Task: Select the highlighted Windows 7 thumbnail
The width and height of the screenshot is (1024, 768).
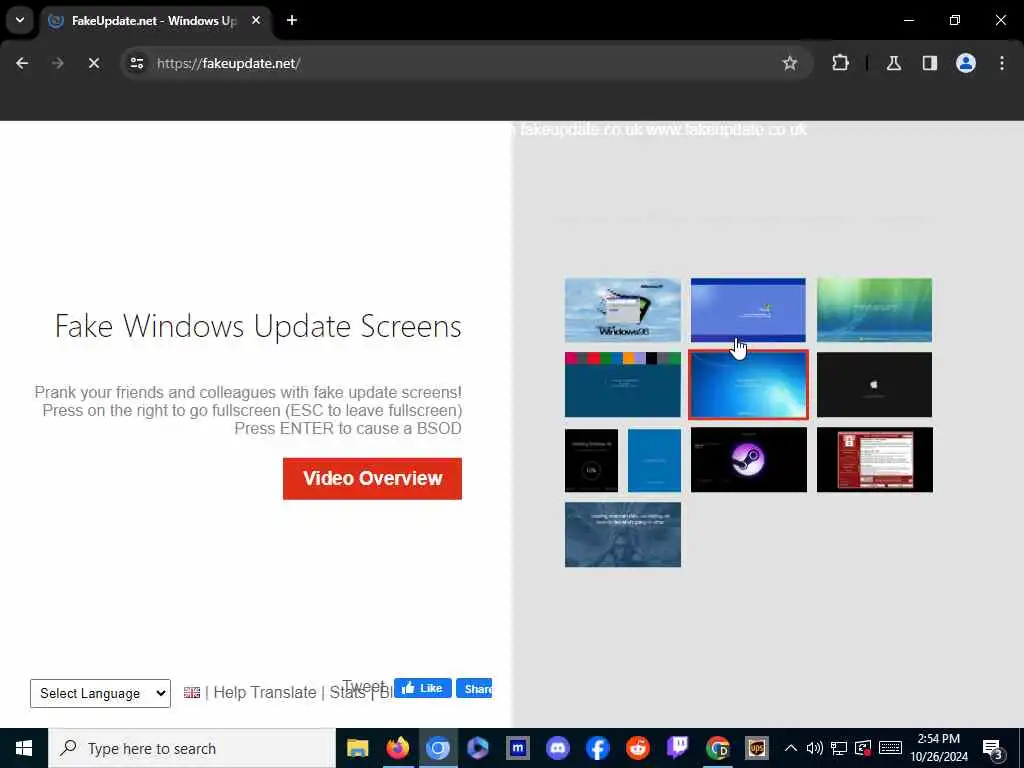Action: [748, 385]
